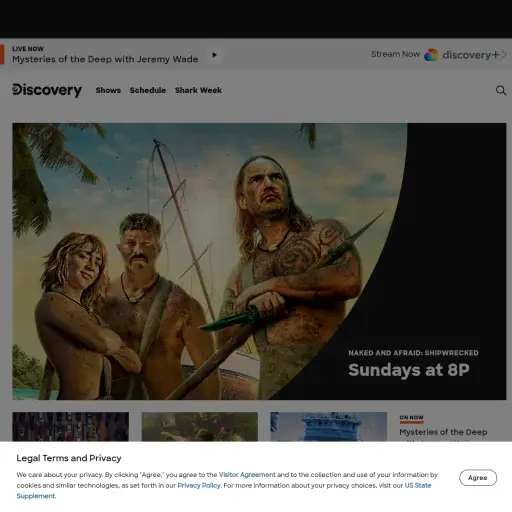The image size is (512, 512).
Task: Open the Shows menu item
Action: coord(108,90)
